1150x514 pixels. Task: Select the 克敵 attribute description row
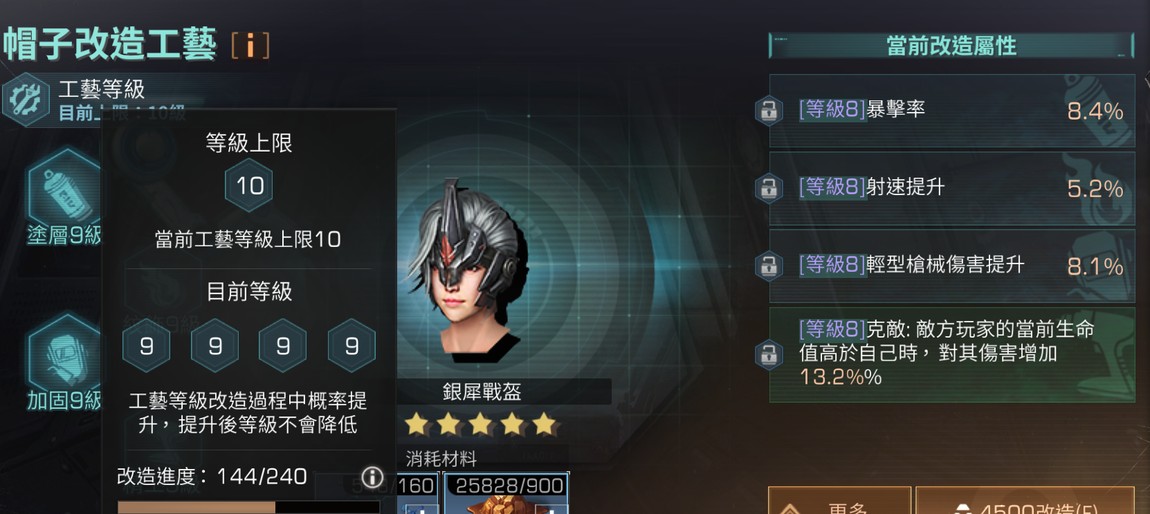tap(952, 354)
